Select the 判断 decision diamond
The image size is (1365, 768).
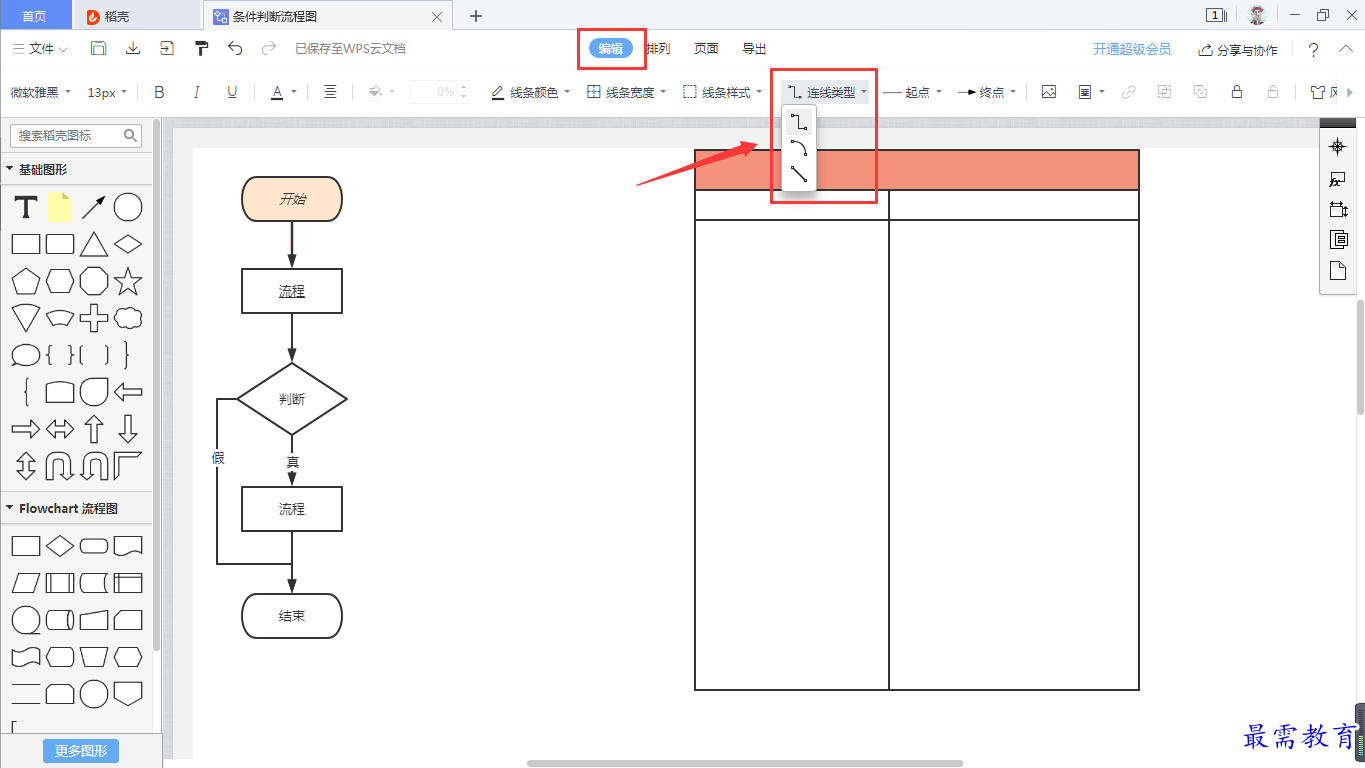coord(292,399)
